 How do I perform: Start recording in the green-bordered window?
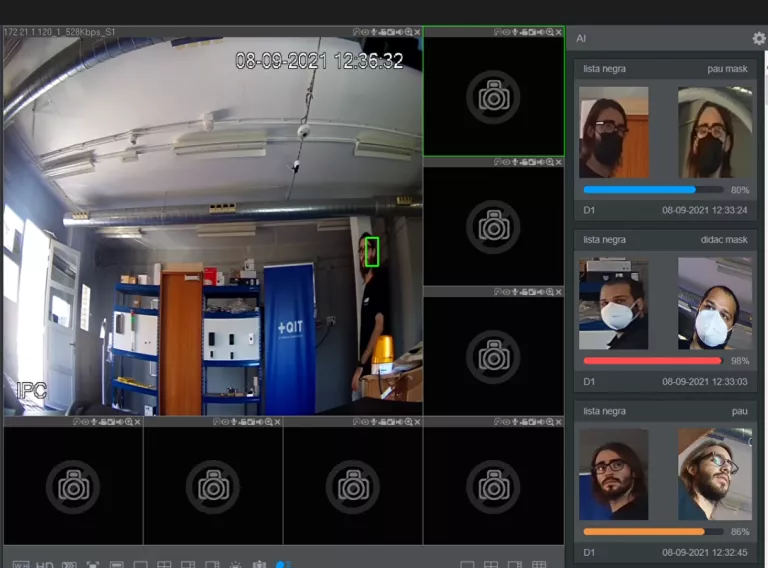click(x=524, y=32)
